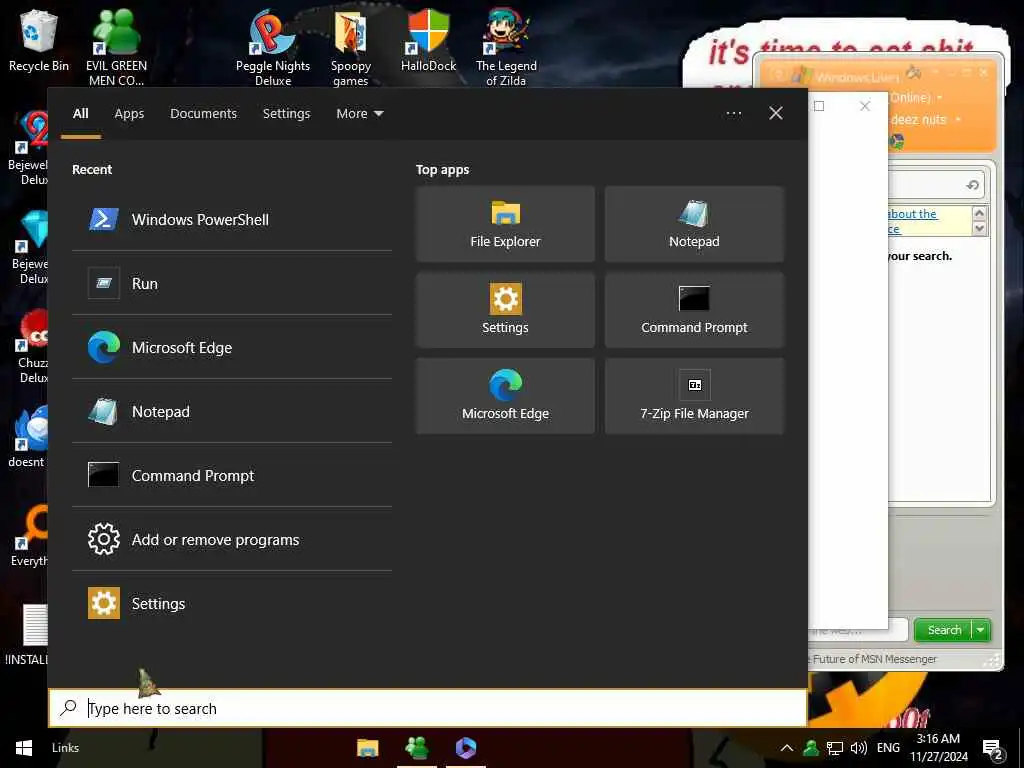The width and height of the screenshot is (1024, 768).
Task: Open Microsoft Edge tile in Top apps
Action: point(505,396)
